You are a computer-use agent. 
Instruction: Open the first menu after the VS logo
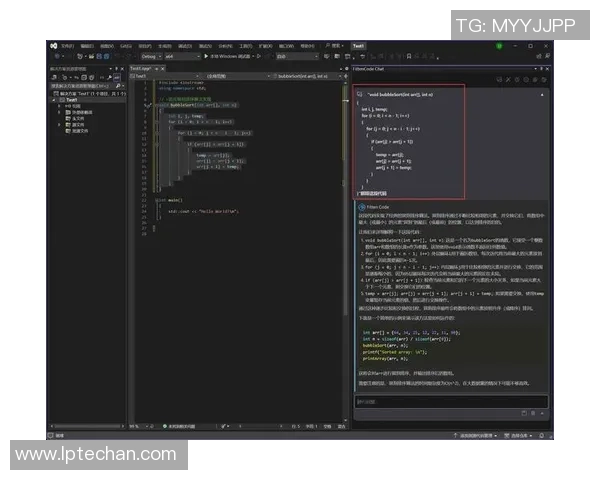67,46
